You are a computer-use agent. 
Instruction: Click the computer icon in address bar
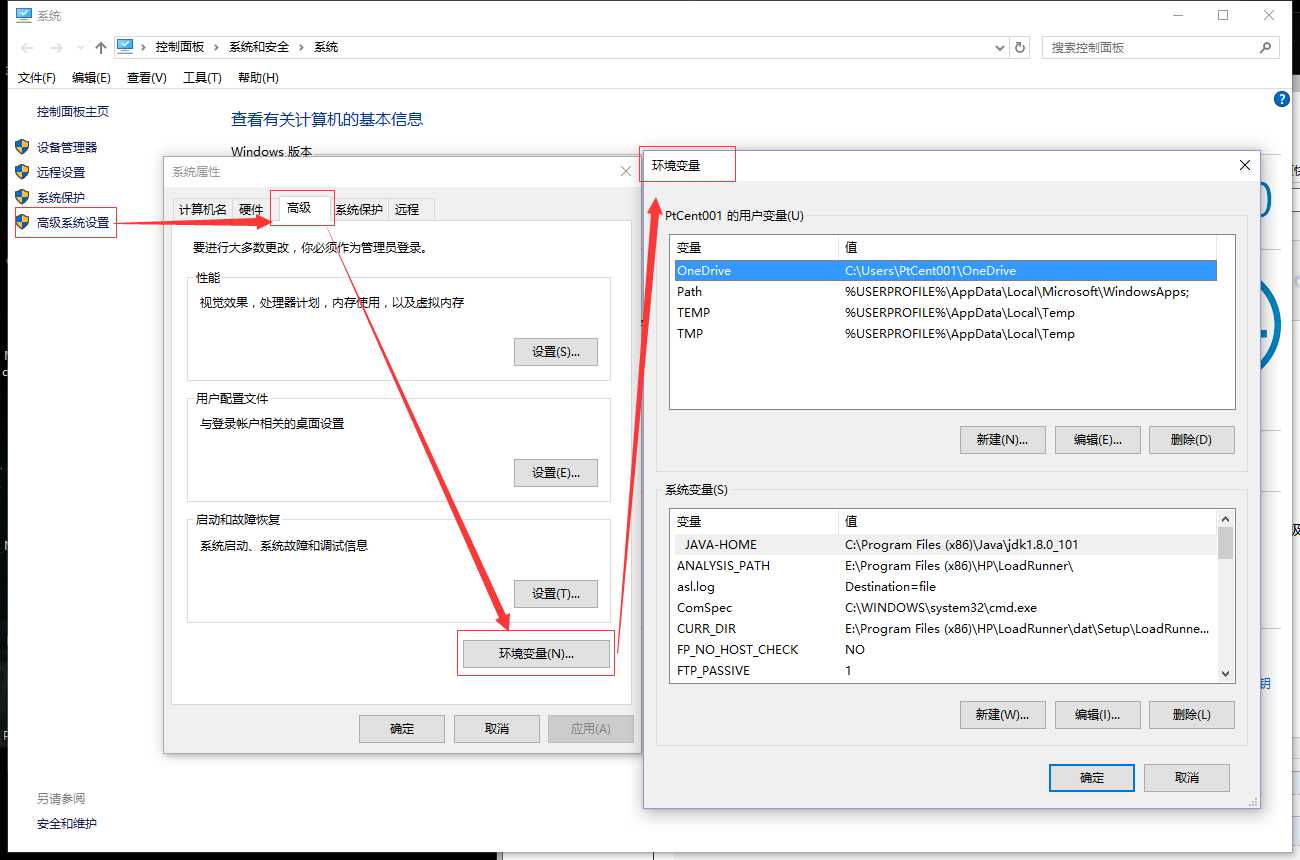pos(126,46)
